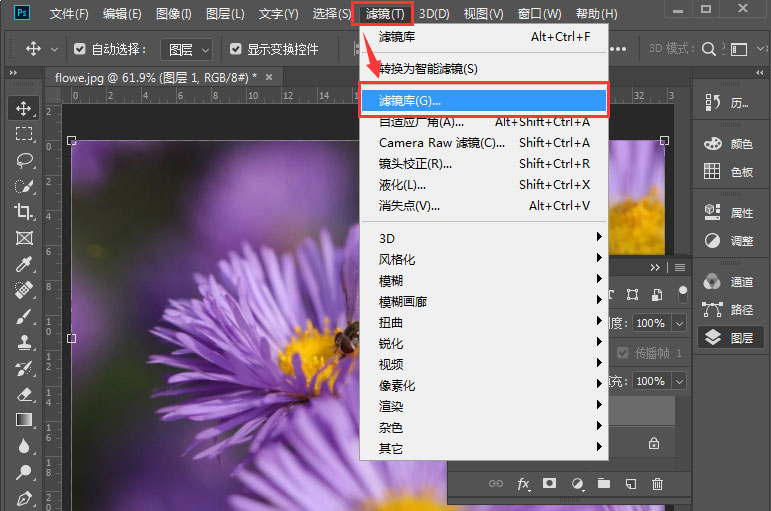Select the Lasso tool
This screenshot has height=511, width=771.
pyautogui.click(x=23, y=160)
